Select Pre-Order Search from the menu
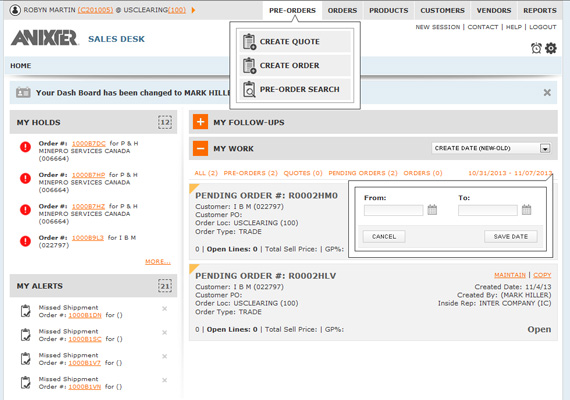The image size is (570, 400). point(295,89)
